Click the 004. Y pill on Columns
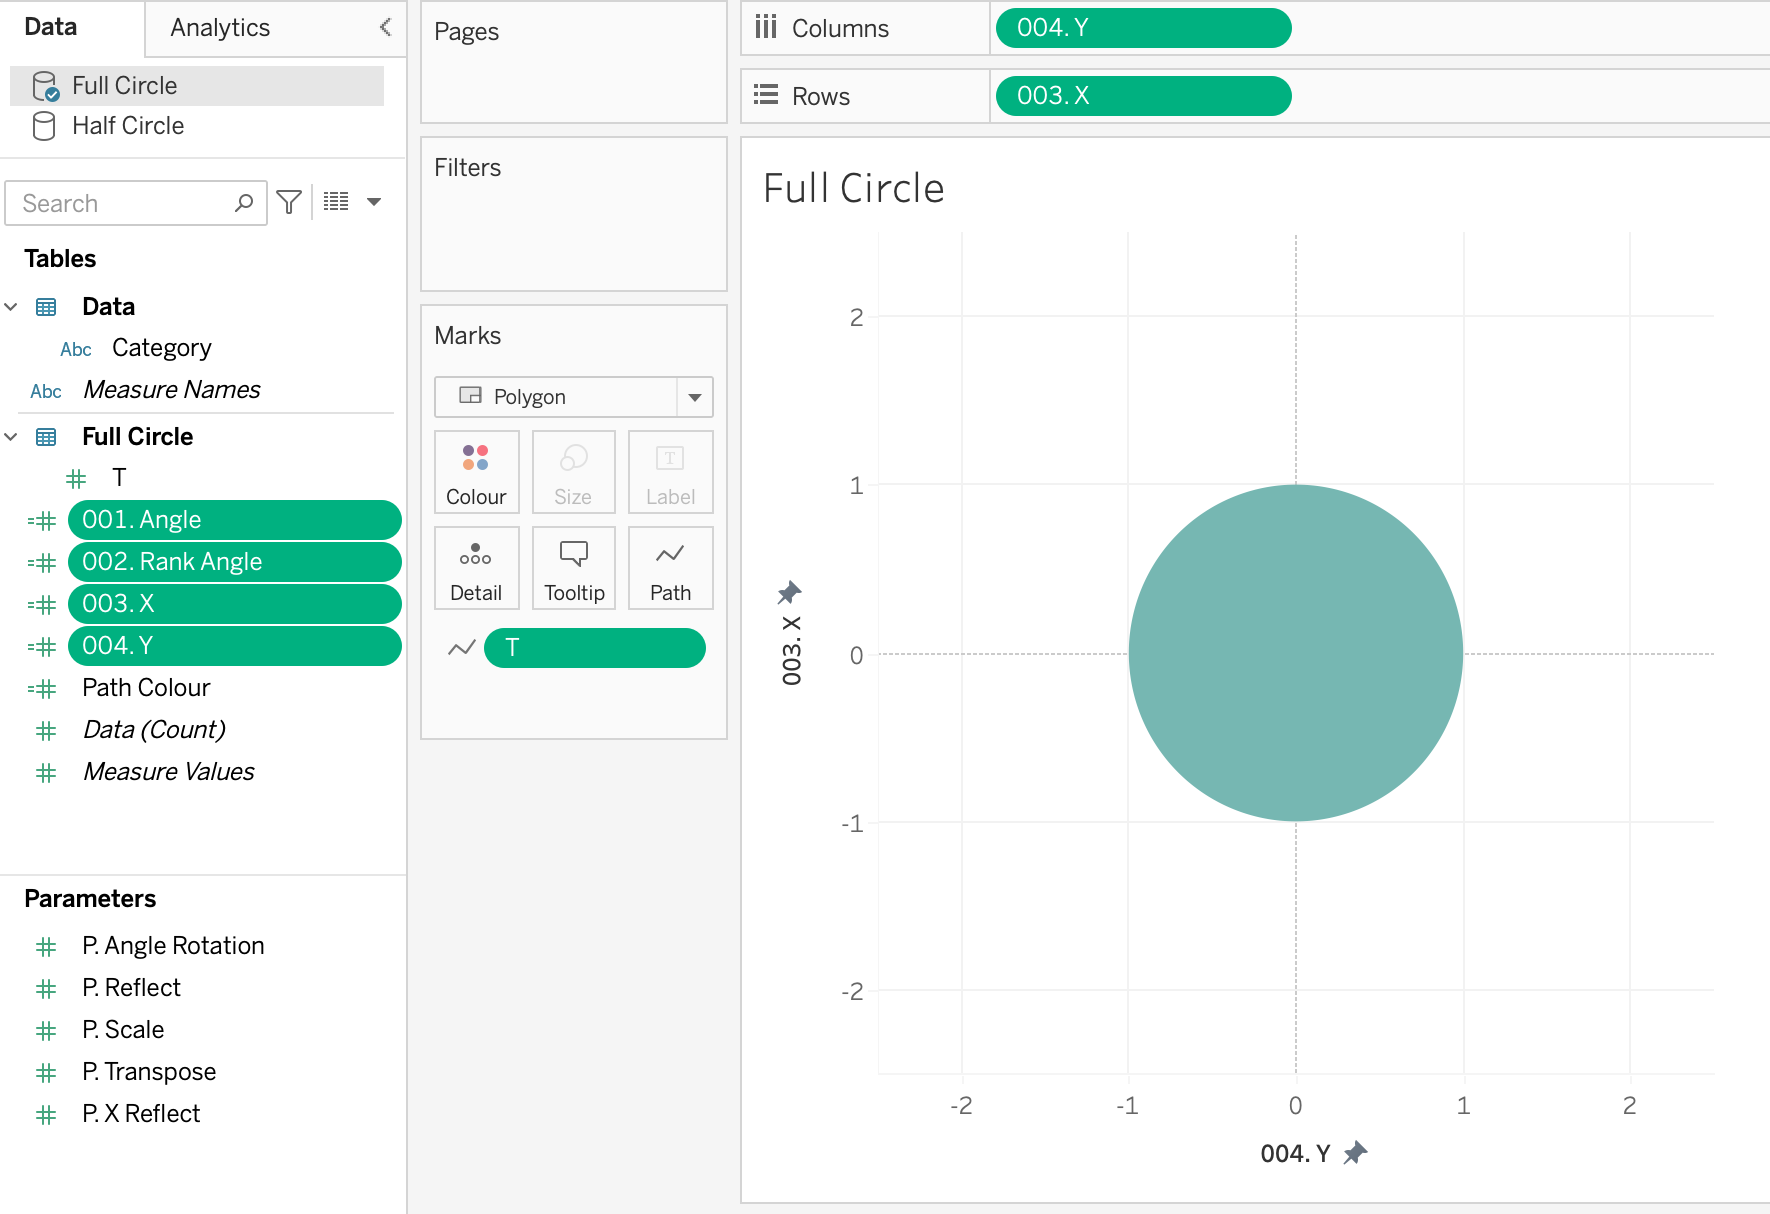 1142,28
